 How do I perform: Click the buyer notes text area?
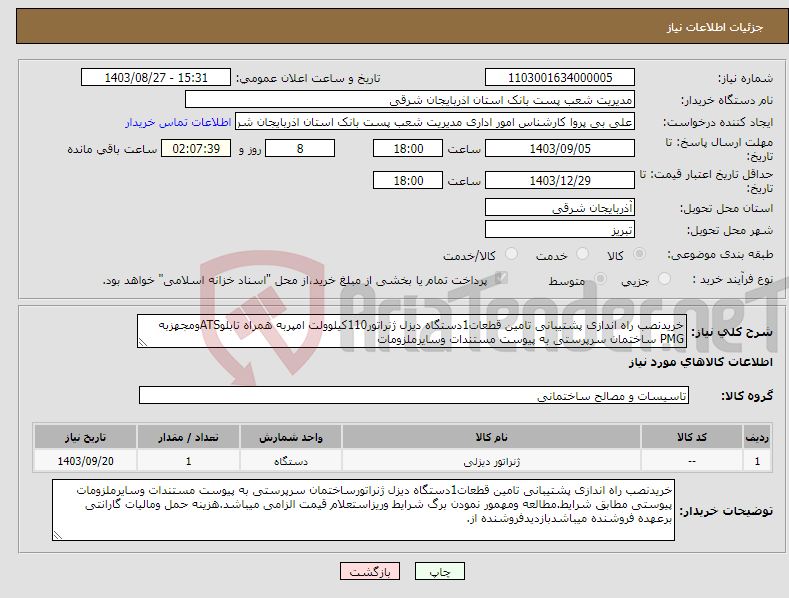point(363,510)
